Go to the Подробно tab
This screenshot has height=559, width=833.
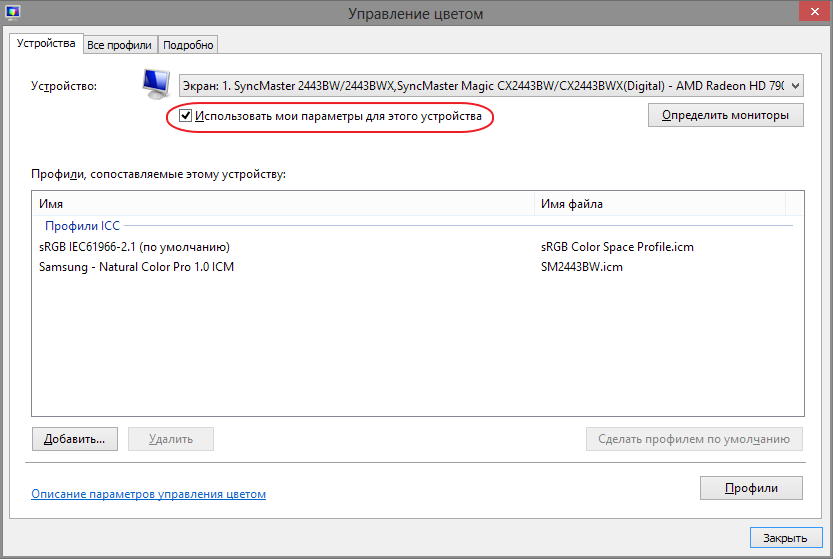click(188, 45)
